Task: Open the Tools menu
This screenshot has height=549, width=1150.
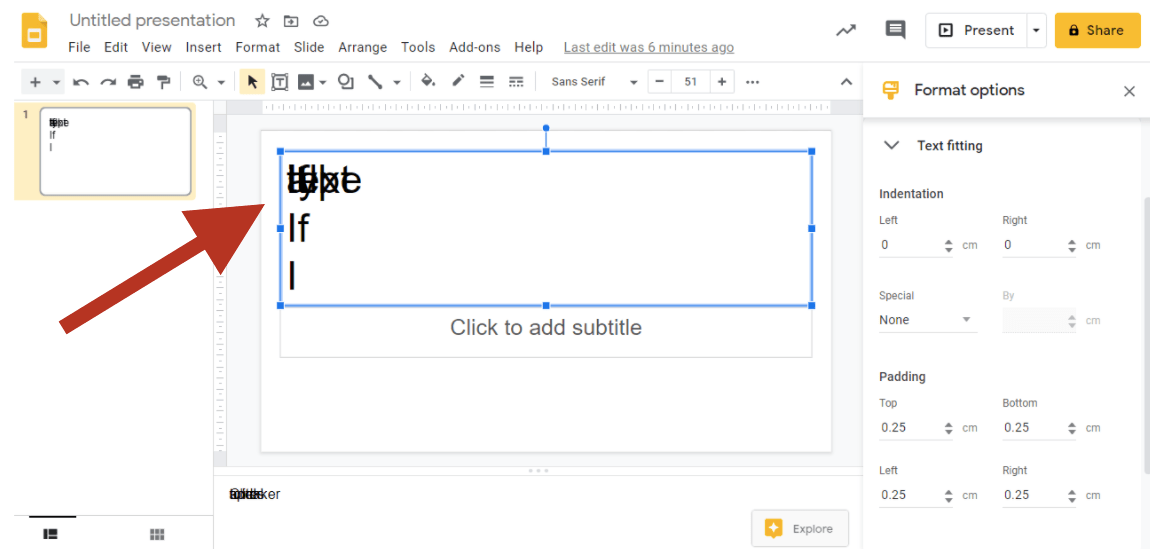Action: click(x=418, y=48)
